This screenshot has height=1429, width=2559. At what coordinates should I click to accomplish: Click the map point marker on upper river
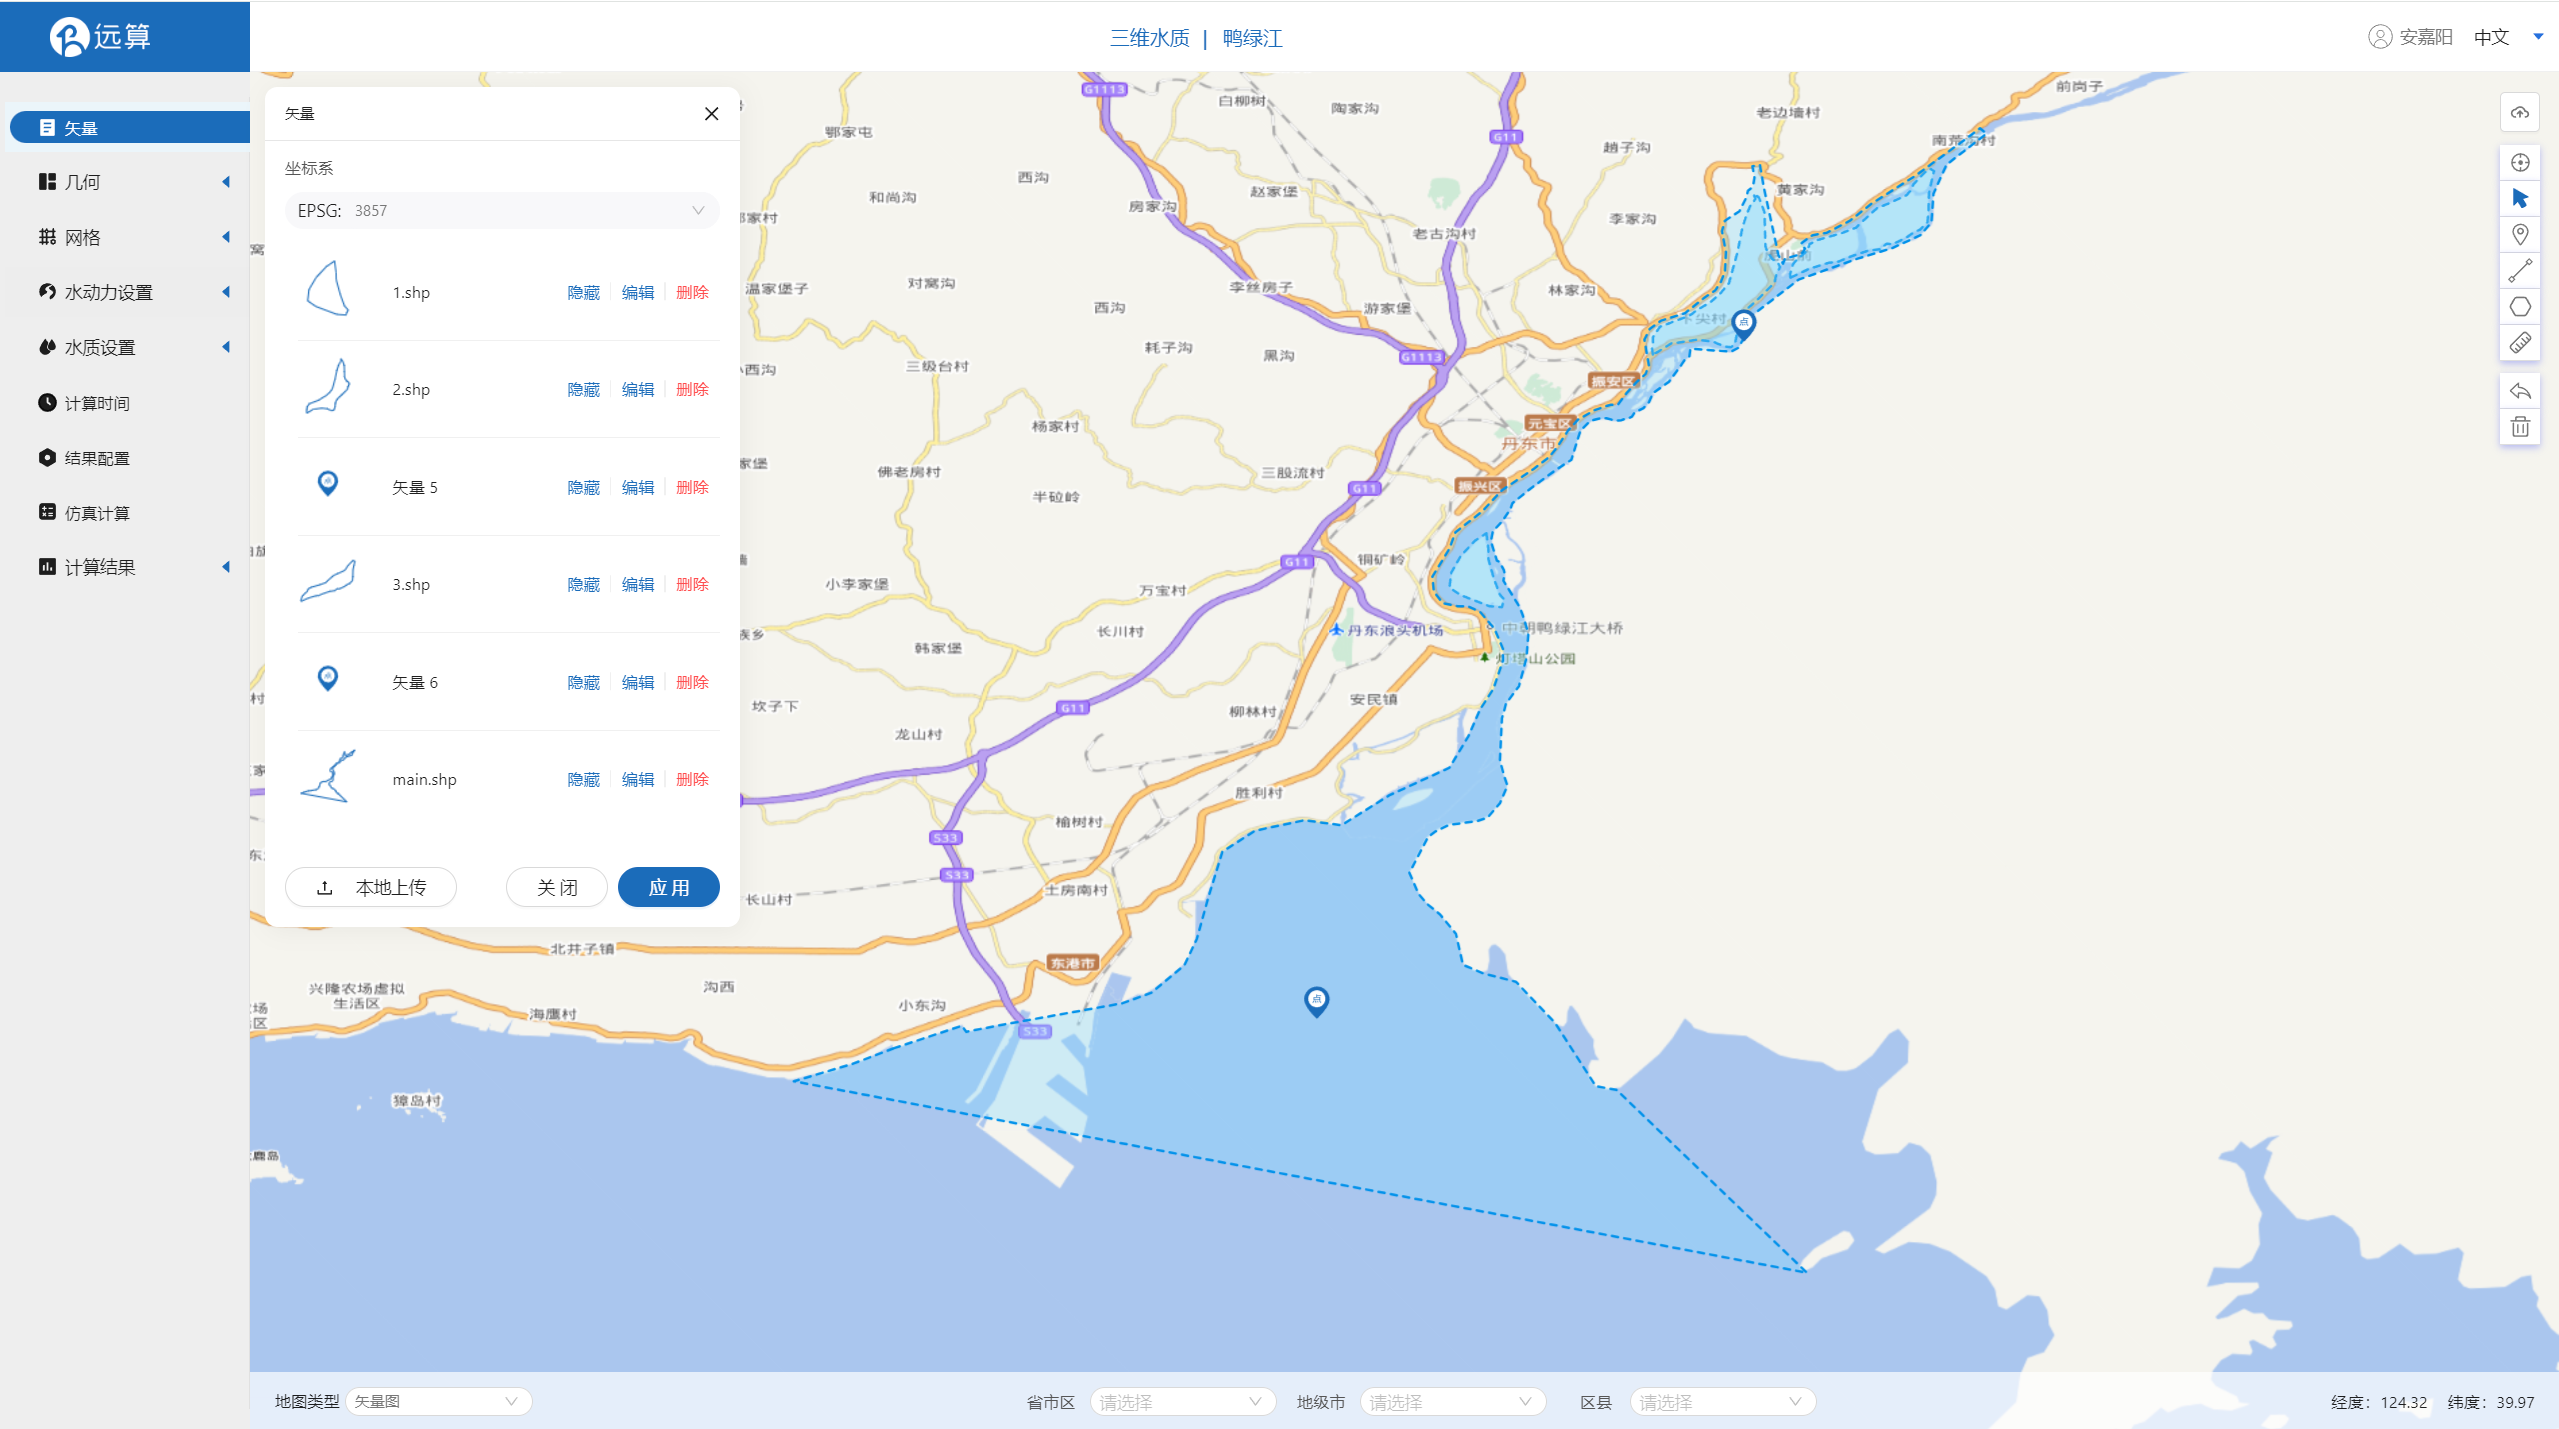tap(1743, 324)
